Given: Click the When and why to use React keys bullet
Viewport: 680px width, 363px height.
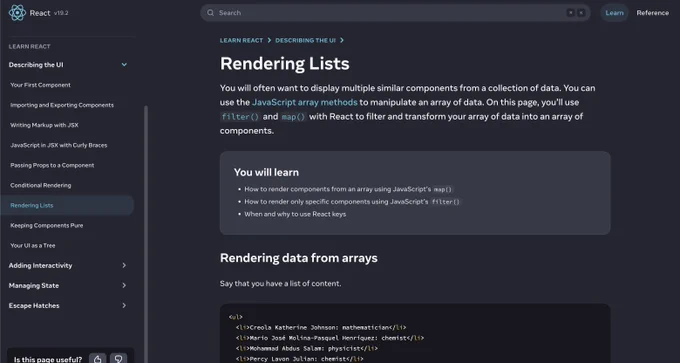Looking at the screenshot, I should coord(295,214).
